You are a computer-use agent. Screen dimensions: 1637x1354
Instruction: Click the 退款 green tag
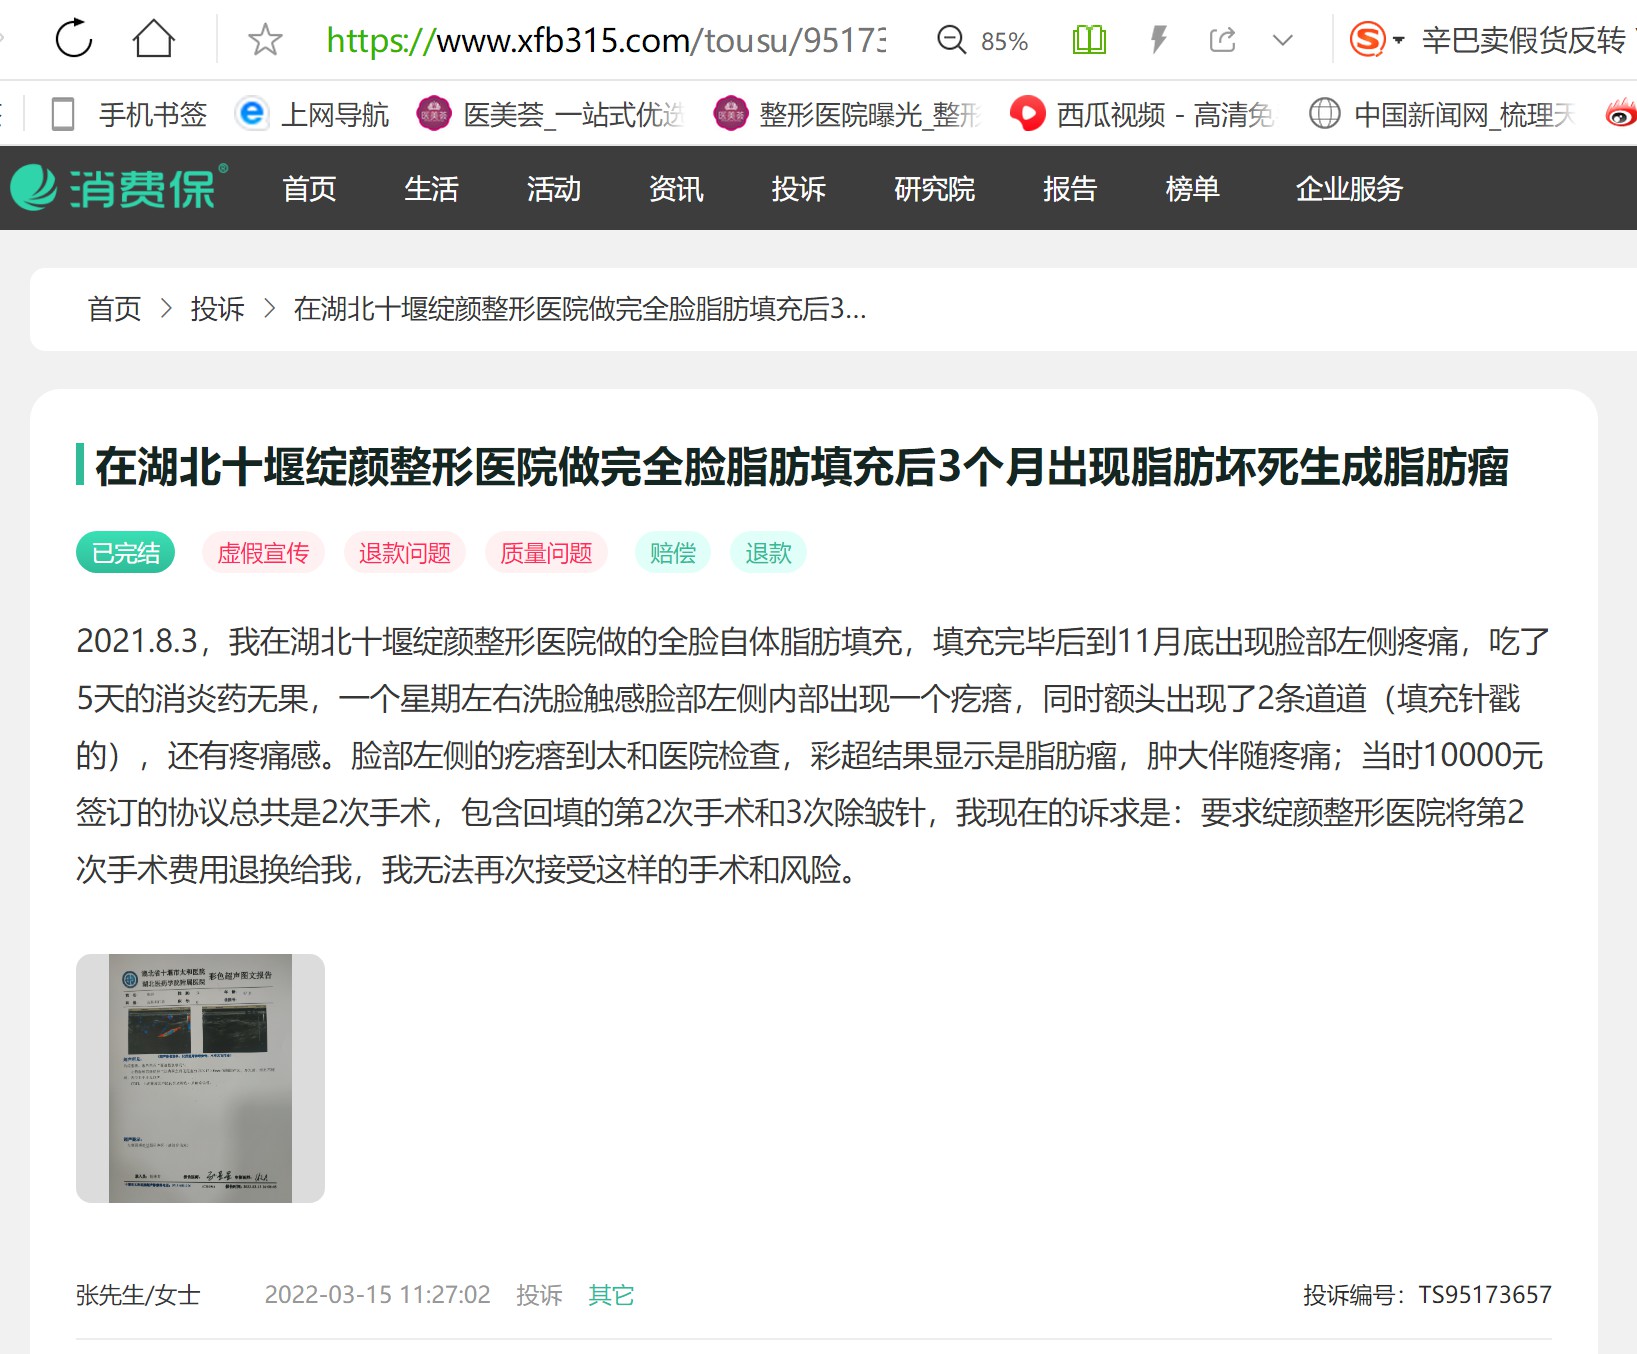pos(768,553)
